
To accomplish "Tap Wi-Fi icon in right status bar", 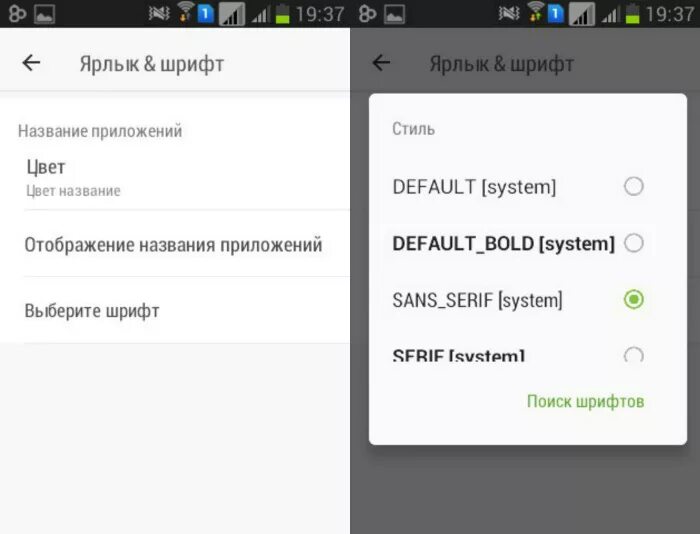I will pyautogui.click(x=535, y=12).
